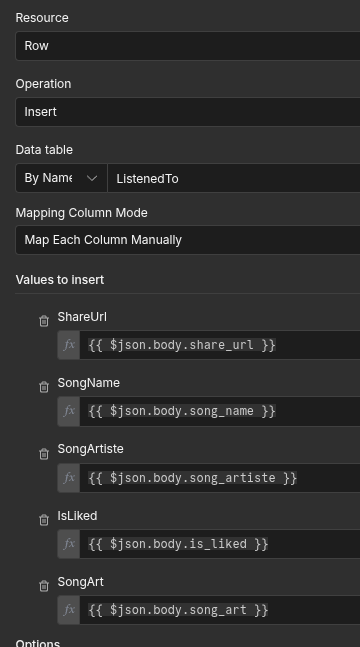Remove the SongArtiste column mapping
The image size is (360, 647).
pyautogui.click(x=44, y=454)
